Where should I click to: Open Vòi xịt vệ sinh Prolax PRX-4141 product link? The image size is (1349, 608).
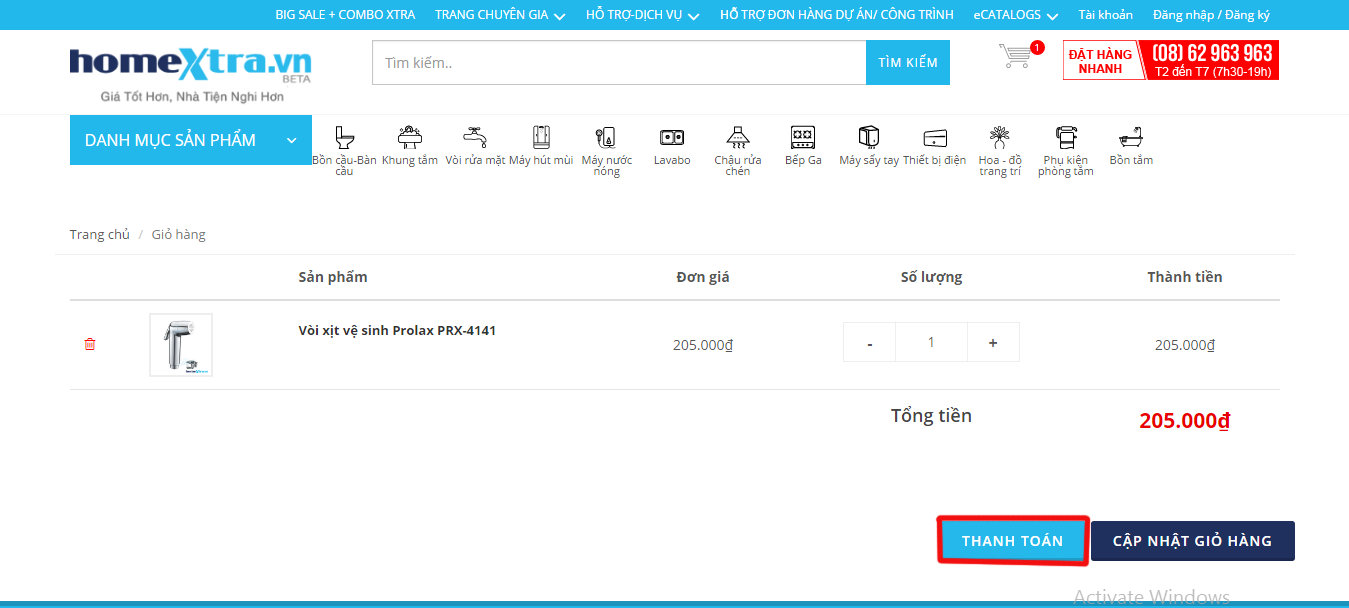click(x=397, y=330)
